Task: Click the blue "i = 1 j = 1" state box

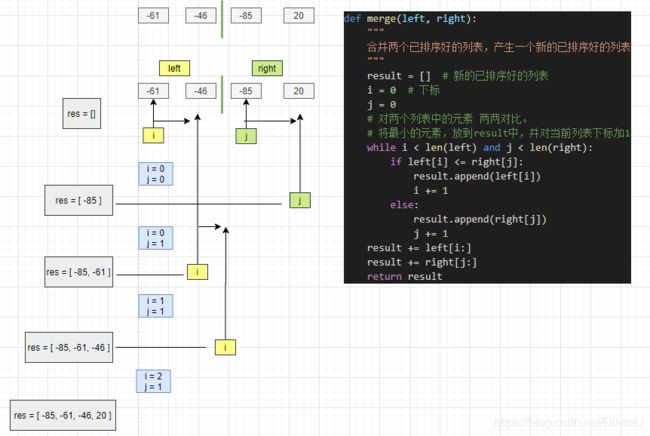Action: point(155,306)
